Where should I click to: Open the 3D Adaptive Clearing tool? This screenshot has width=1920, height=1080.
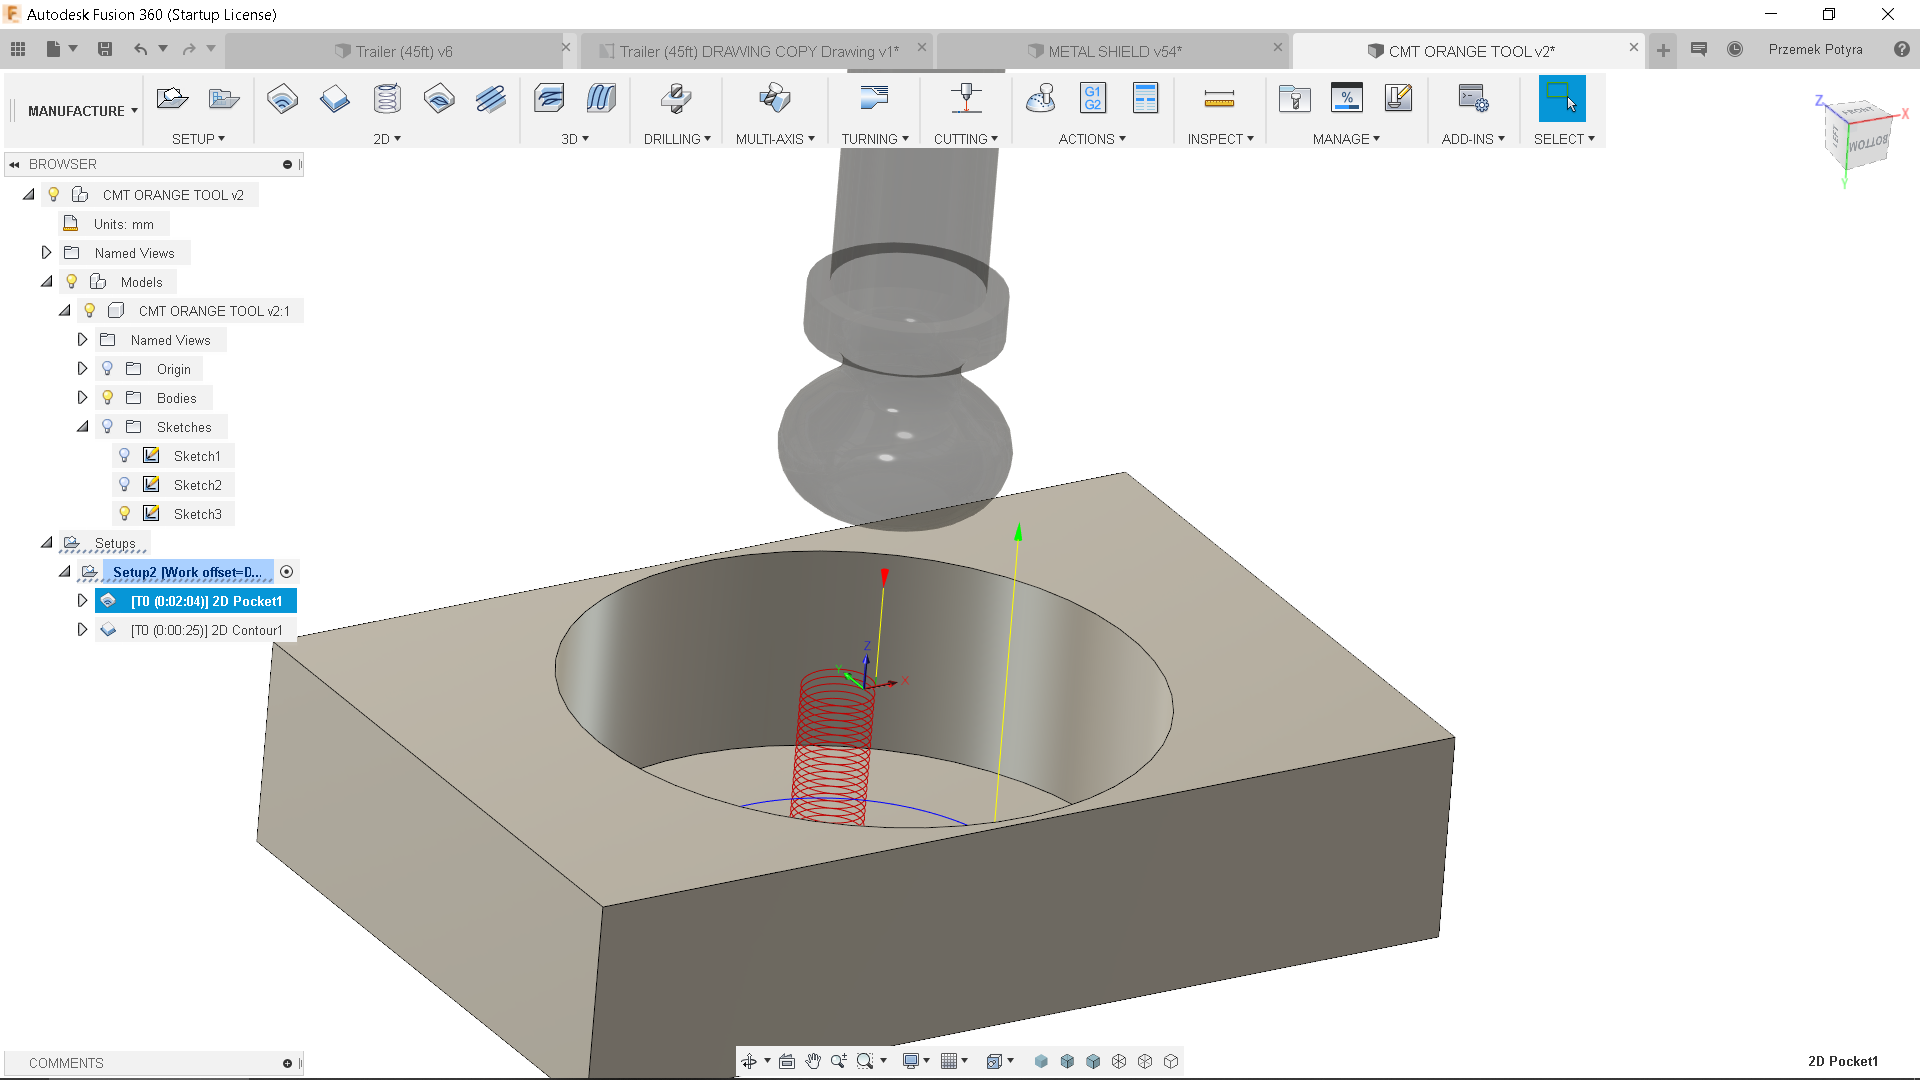coord(549,98)
